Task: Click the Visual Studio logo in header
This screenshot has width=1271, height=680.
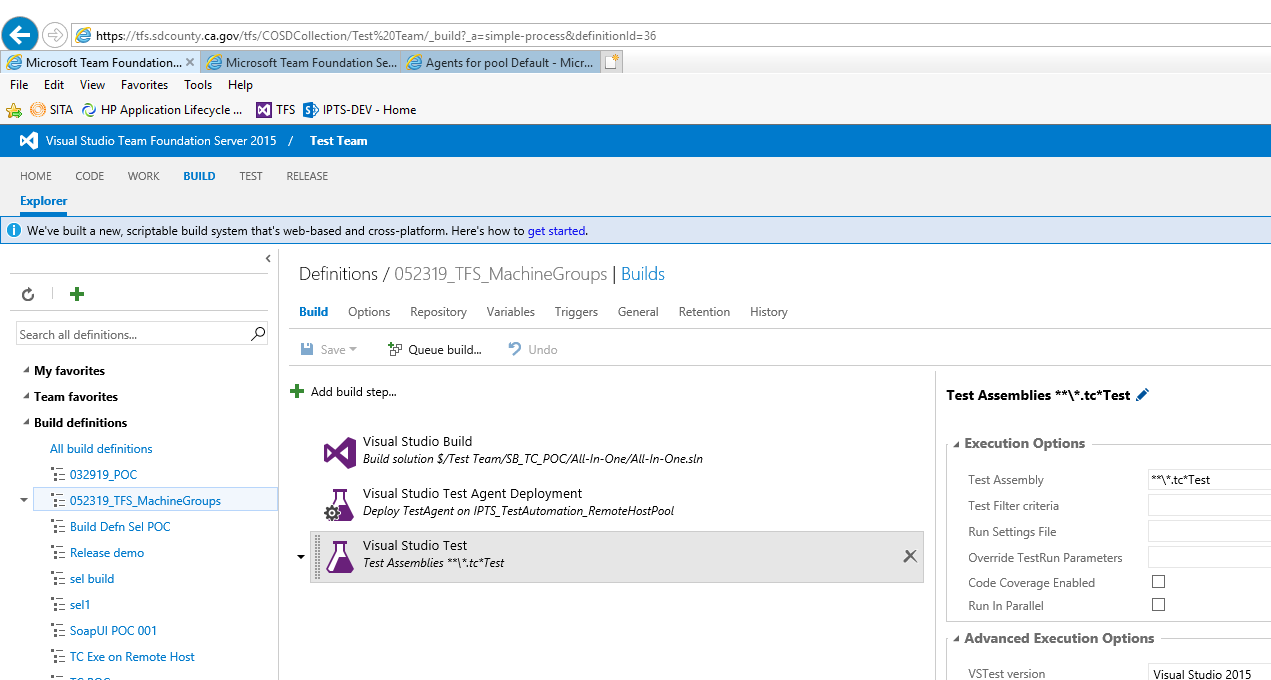Action: click(29, 141)
